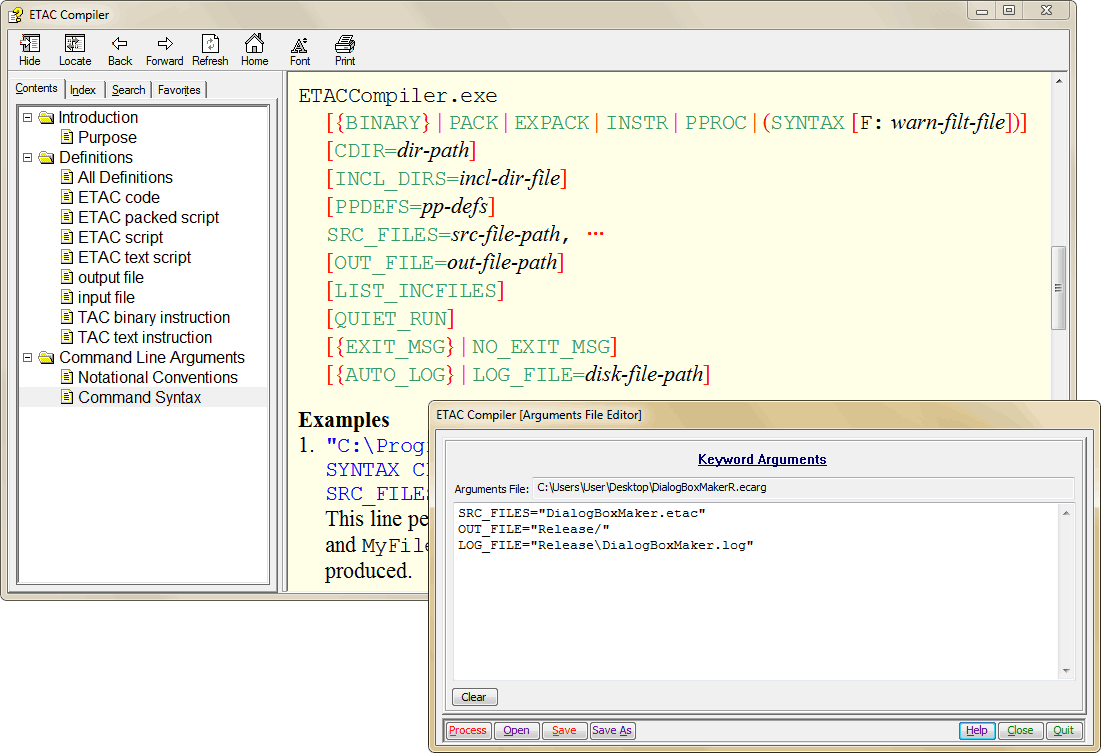
Task: Refresh the help page
Action: coord(210,49)
